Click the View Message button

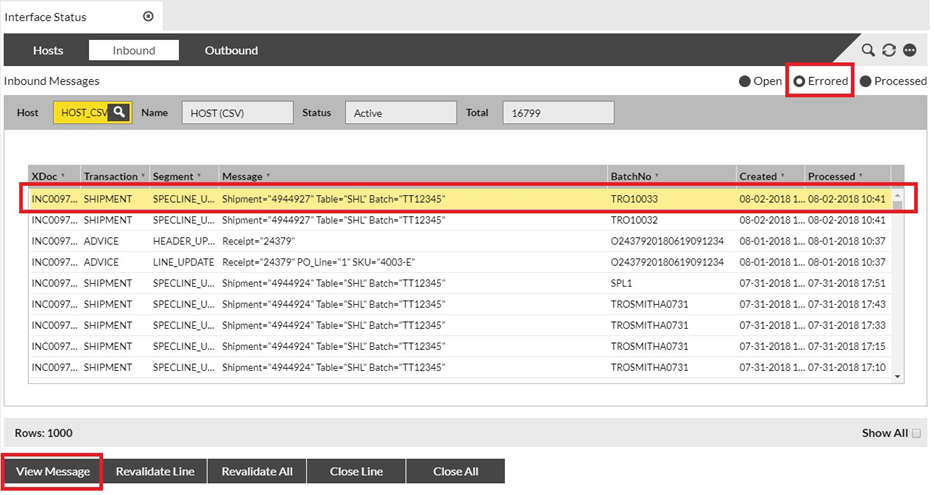pyautogui.click(x=53, y=471)
